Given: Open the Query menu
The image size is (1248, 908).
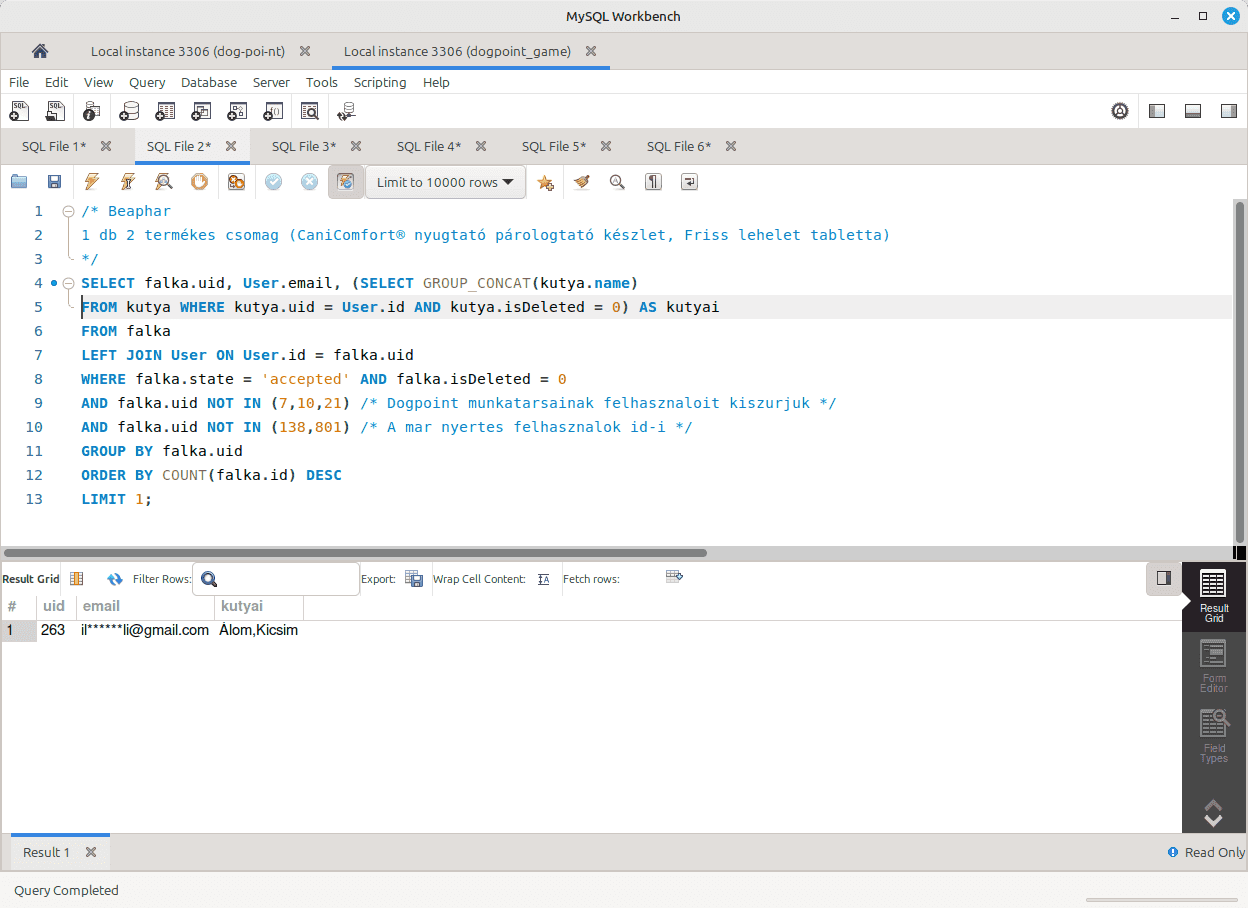Looking at the screenshot, I should pyautogui.click(x=147, y=82).
